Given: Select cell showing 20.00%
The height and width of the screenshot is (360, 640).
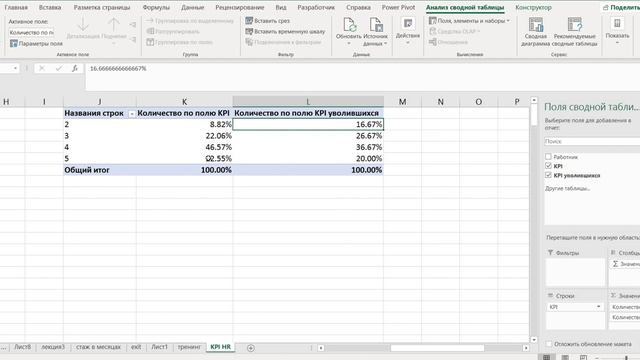Looking at the screenshot, I should (x=308, y=159).
